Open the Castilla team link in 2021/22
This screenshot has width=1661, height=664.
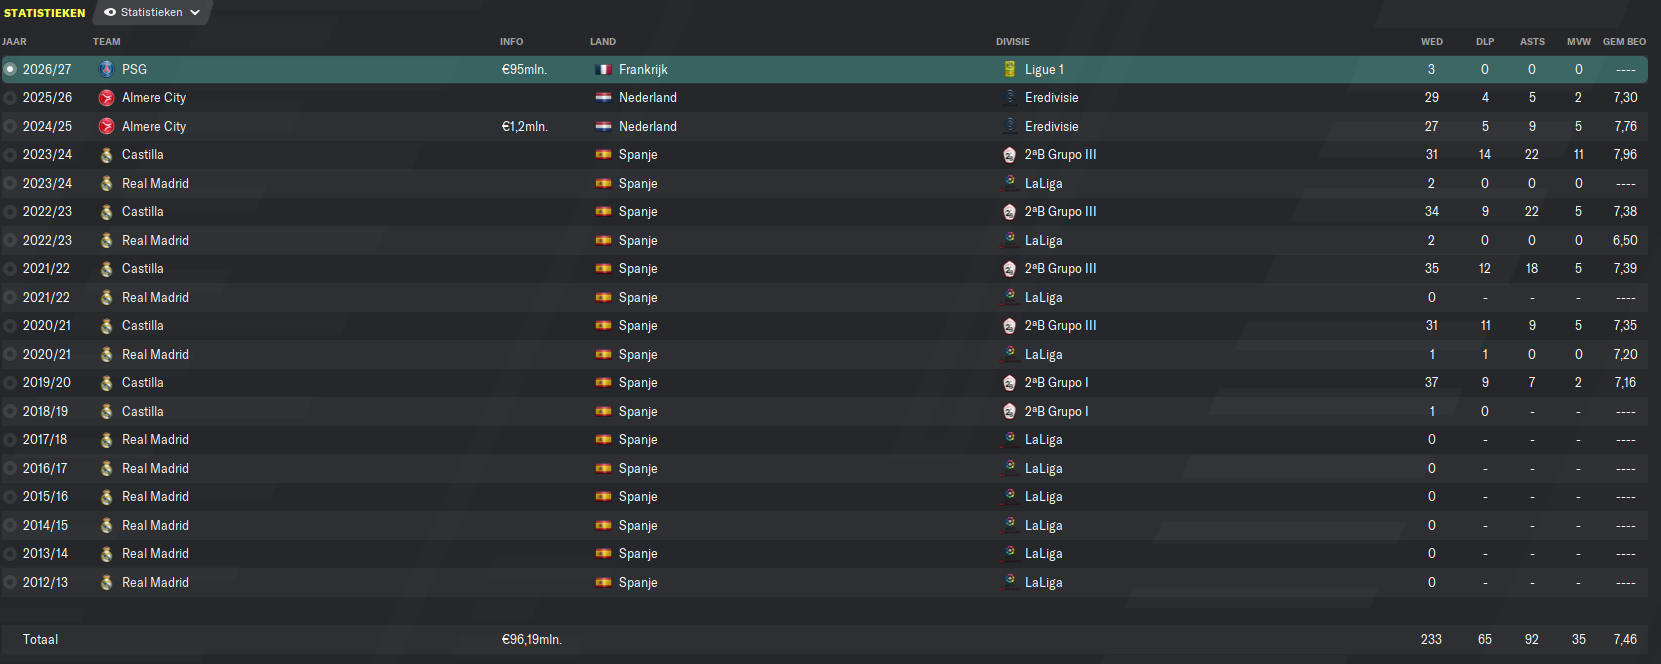(x=142, y=269)
